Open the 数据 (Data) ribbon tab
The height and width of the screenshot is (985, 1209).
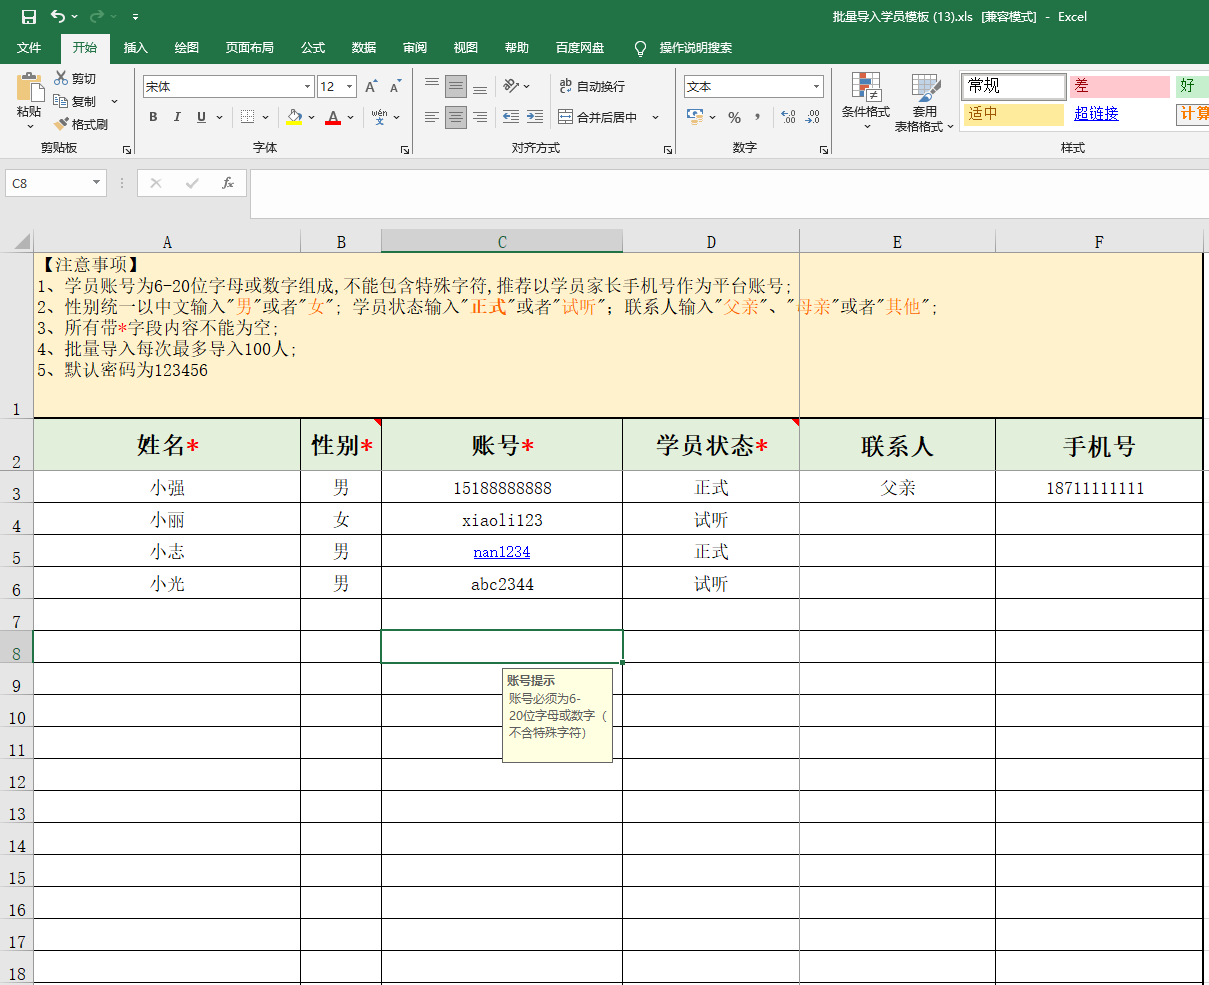[x=364, y=48]
